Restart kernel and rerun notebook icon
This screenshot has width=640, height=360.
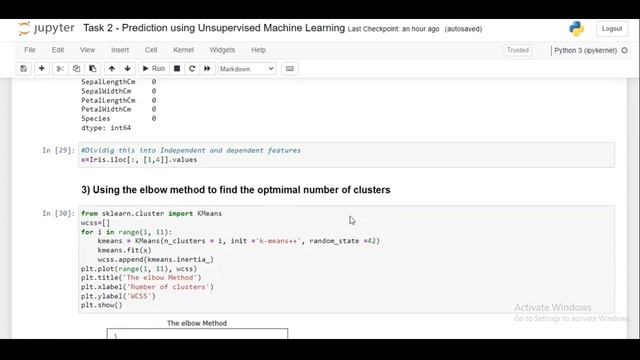click(207, 69)
